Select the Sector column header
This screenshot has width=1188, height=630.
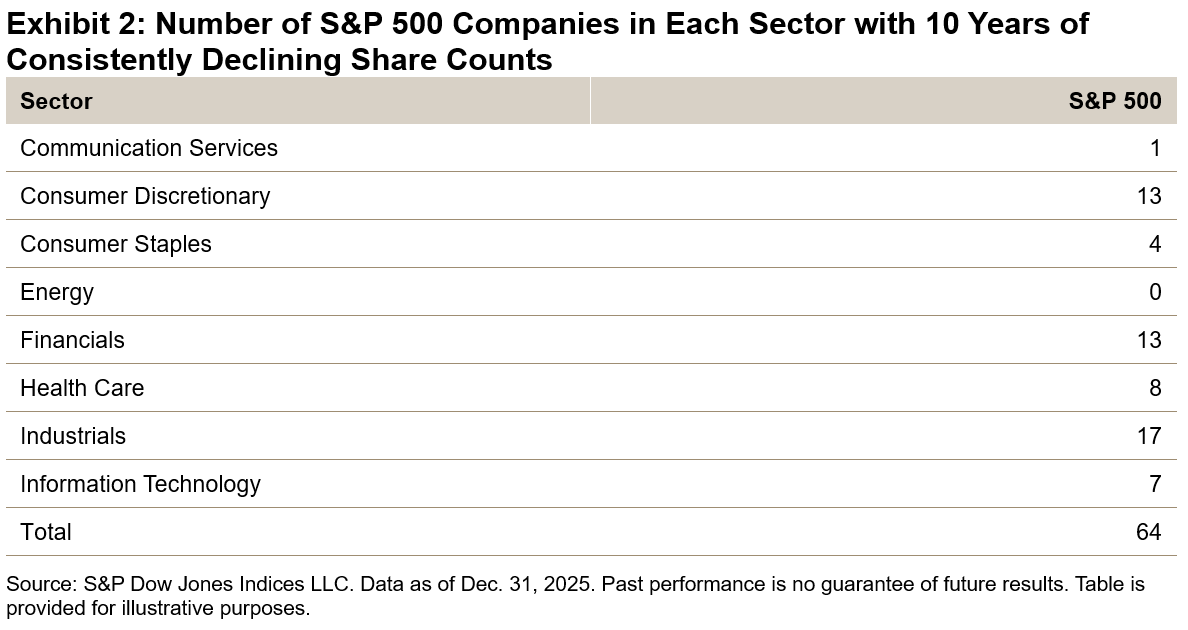tap(56, 101)
